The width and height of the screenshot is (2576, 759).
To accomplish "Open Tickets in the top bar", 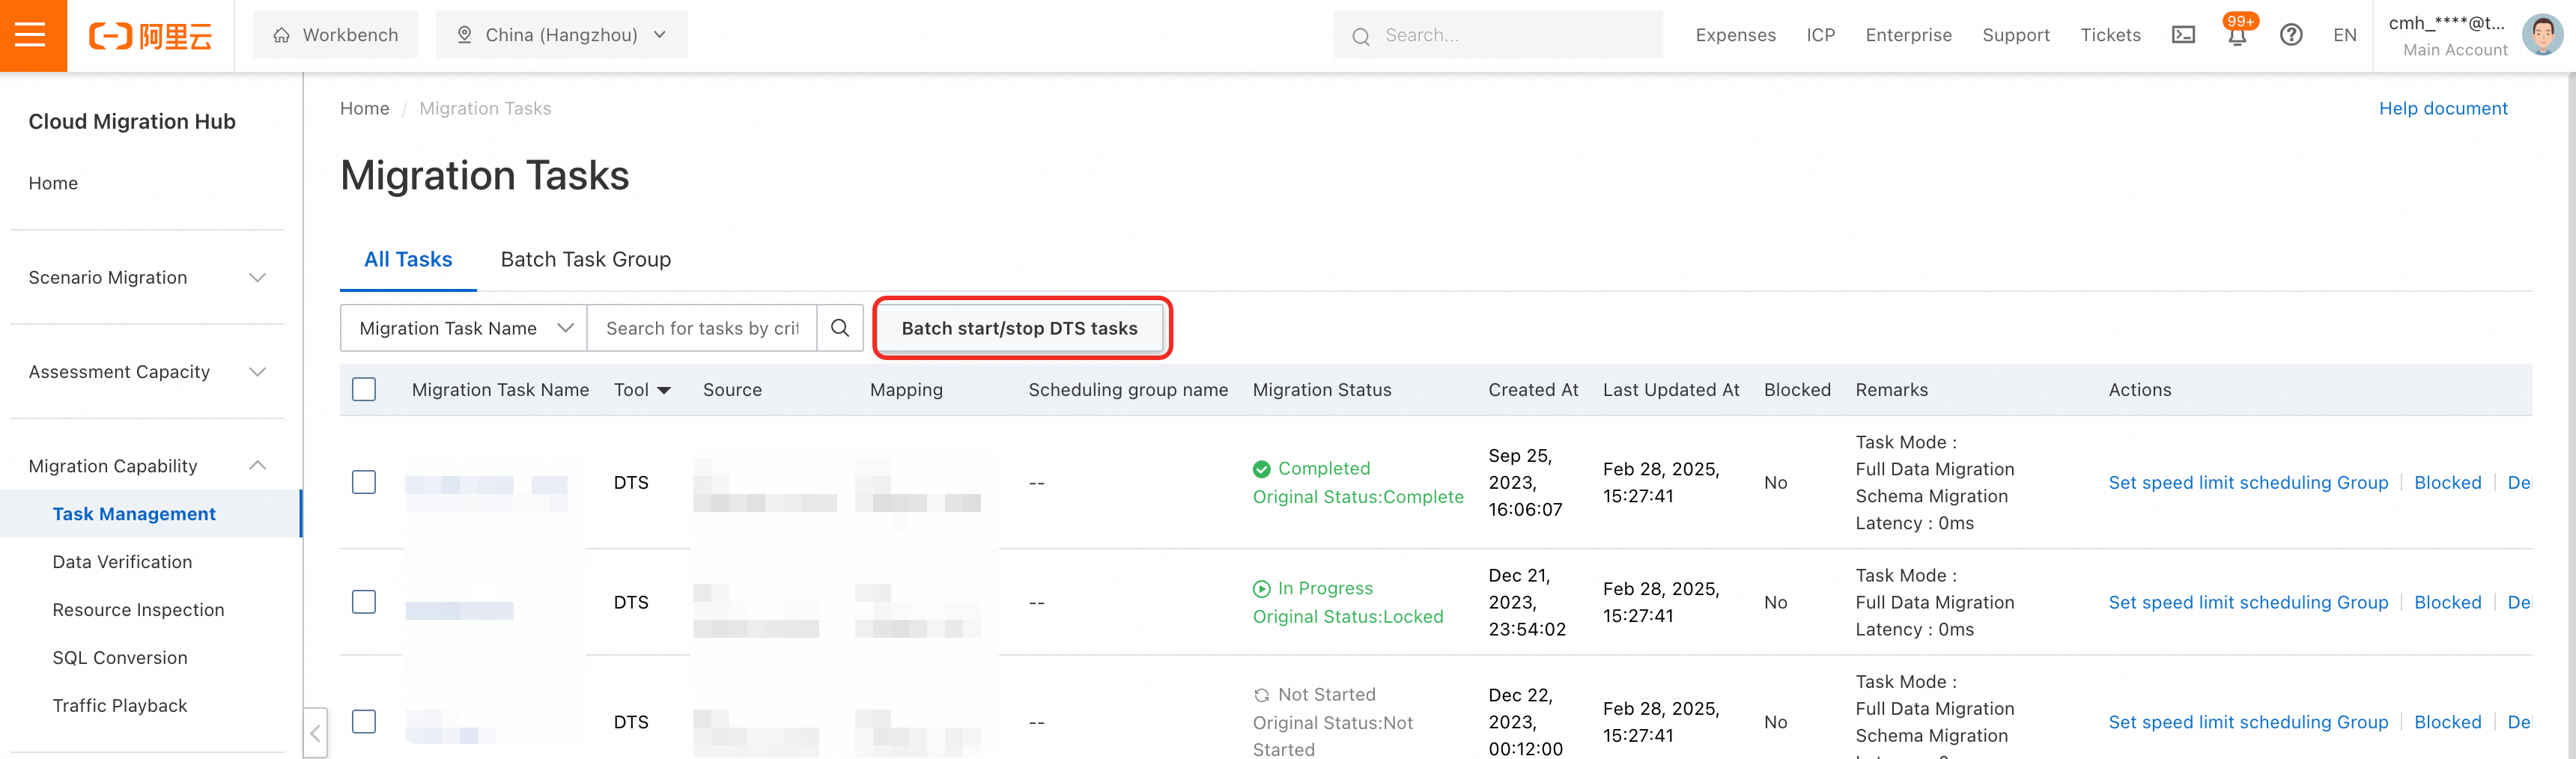I will tap(2111, 35).
